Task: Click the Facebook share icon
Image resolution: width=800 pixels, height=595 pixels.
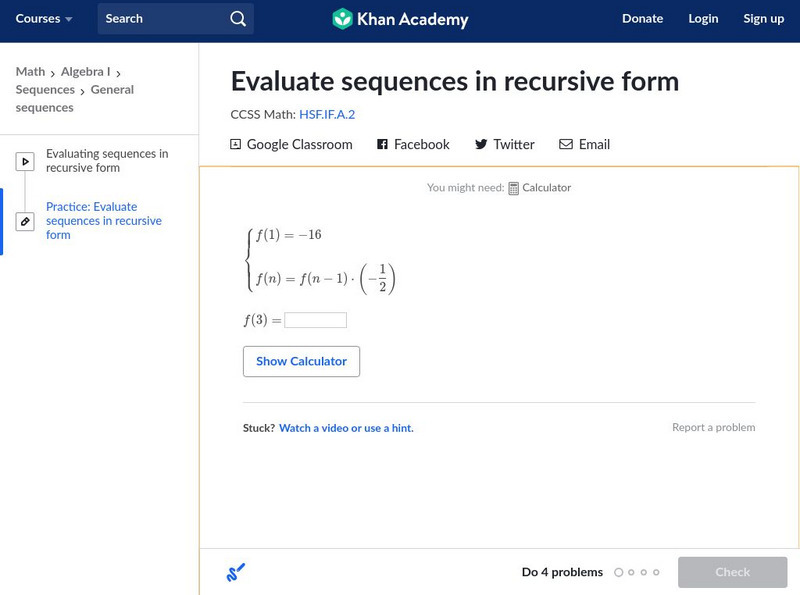Action: pyautogui.click(x=382, y=144)
